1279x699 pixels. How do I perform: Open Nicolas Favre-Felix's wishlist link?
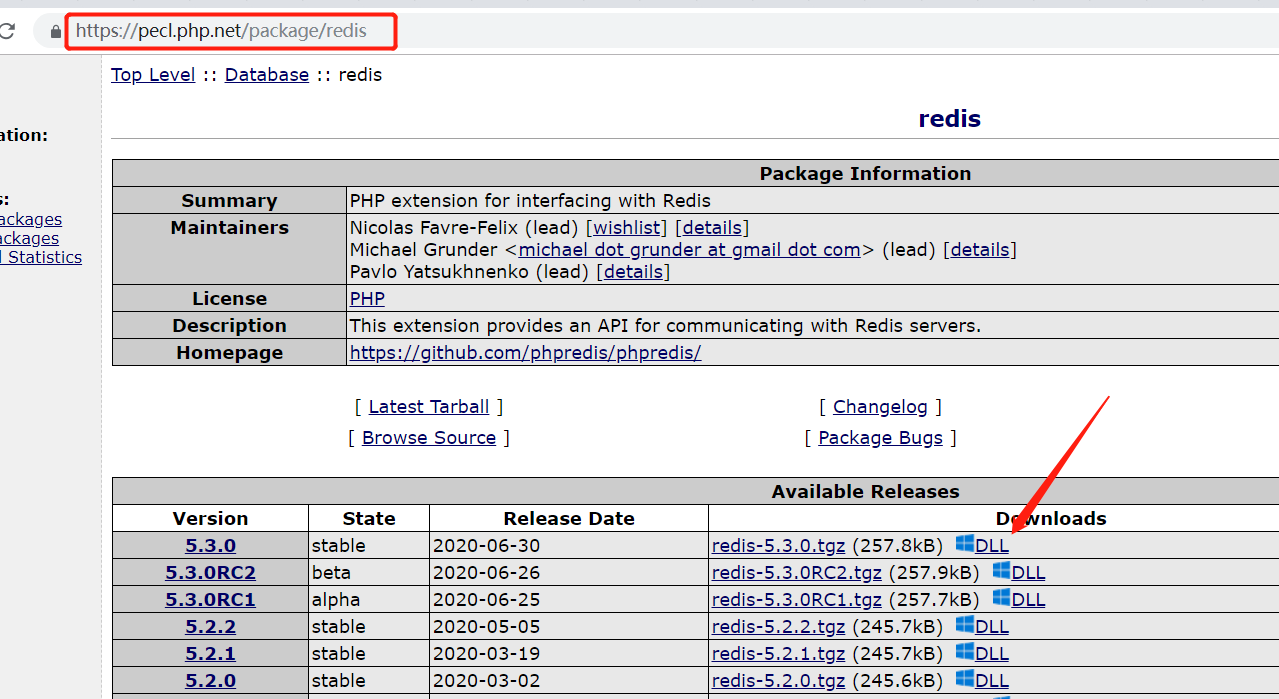pos(627,228)
